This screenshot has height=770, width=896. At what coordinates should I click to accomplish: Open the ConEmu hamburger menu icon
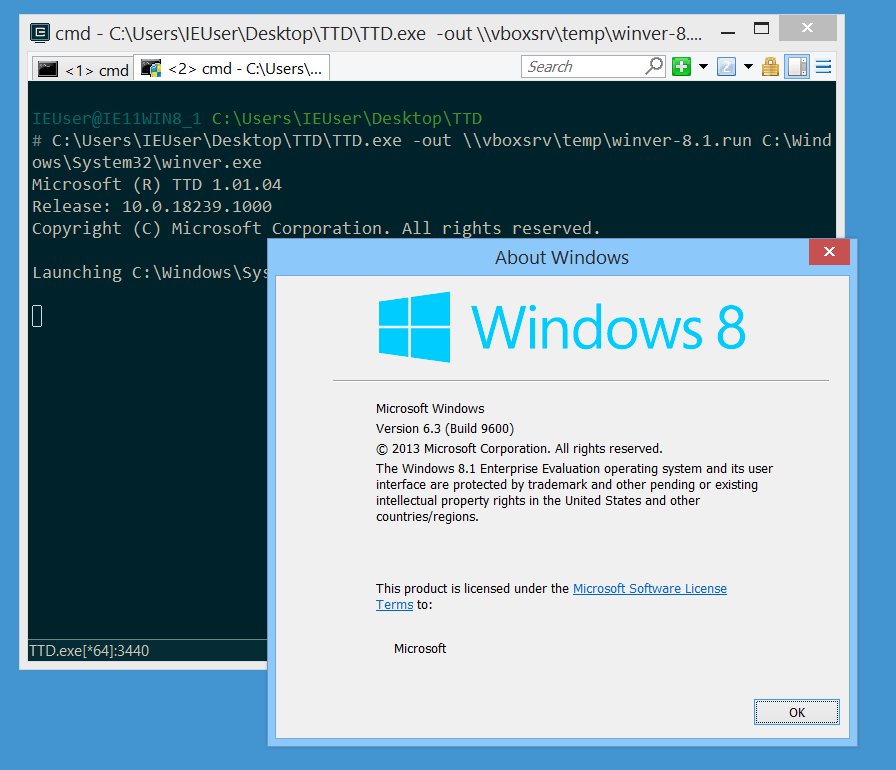click(823, 67)
